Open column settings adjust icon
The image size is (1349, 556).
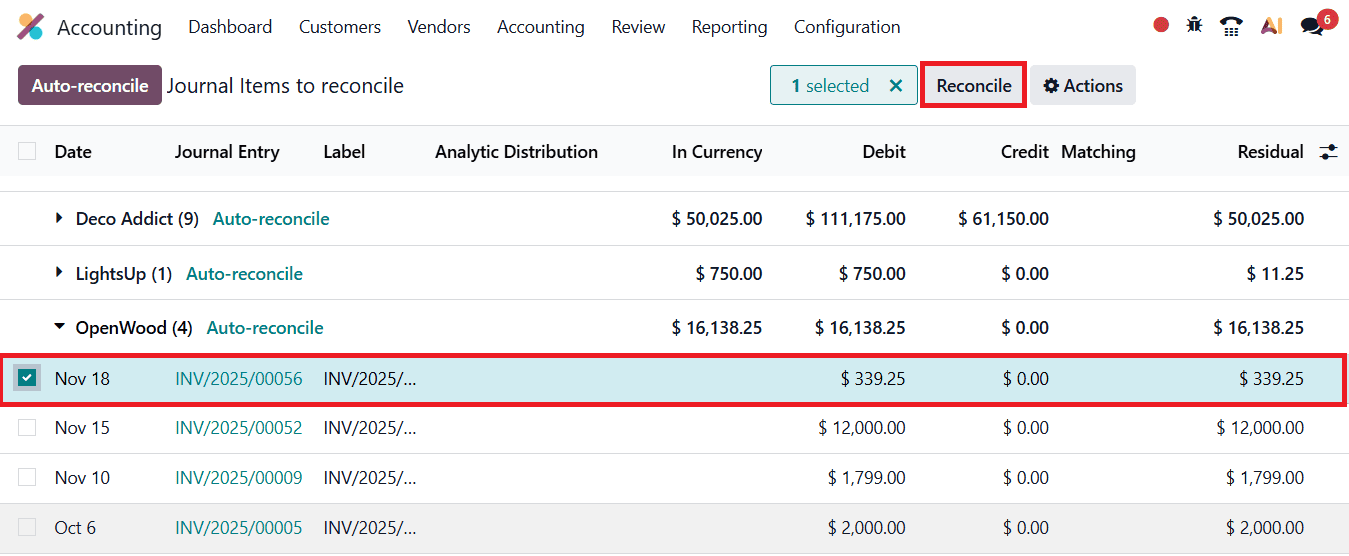[x=1328, y=152]
